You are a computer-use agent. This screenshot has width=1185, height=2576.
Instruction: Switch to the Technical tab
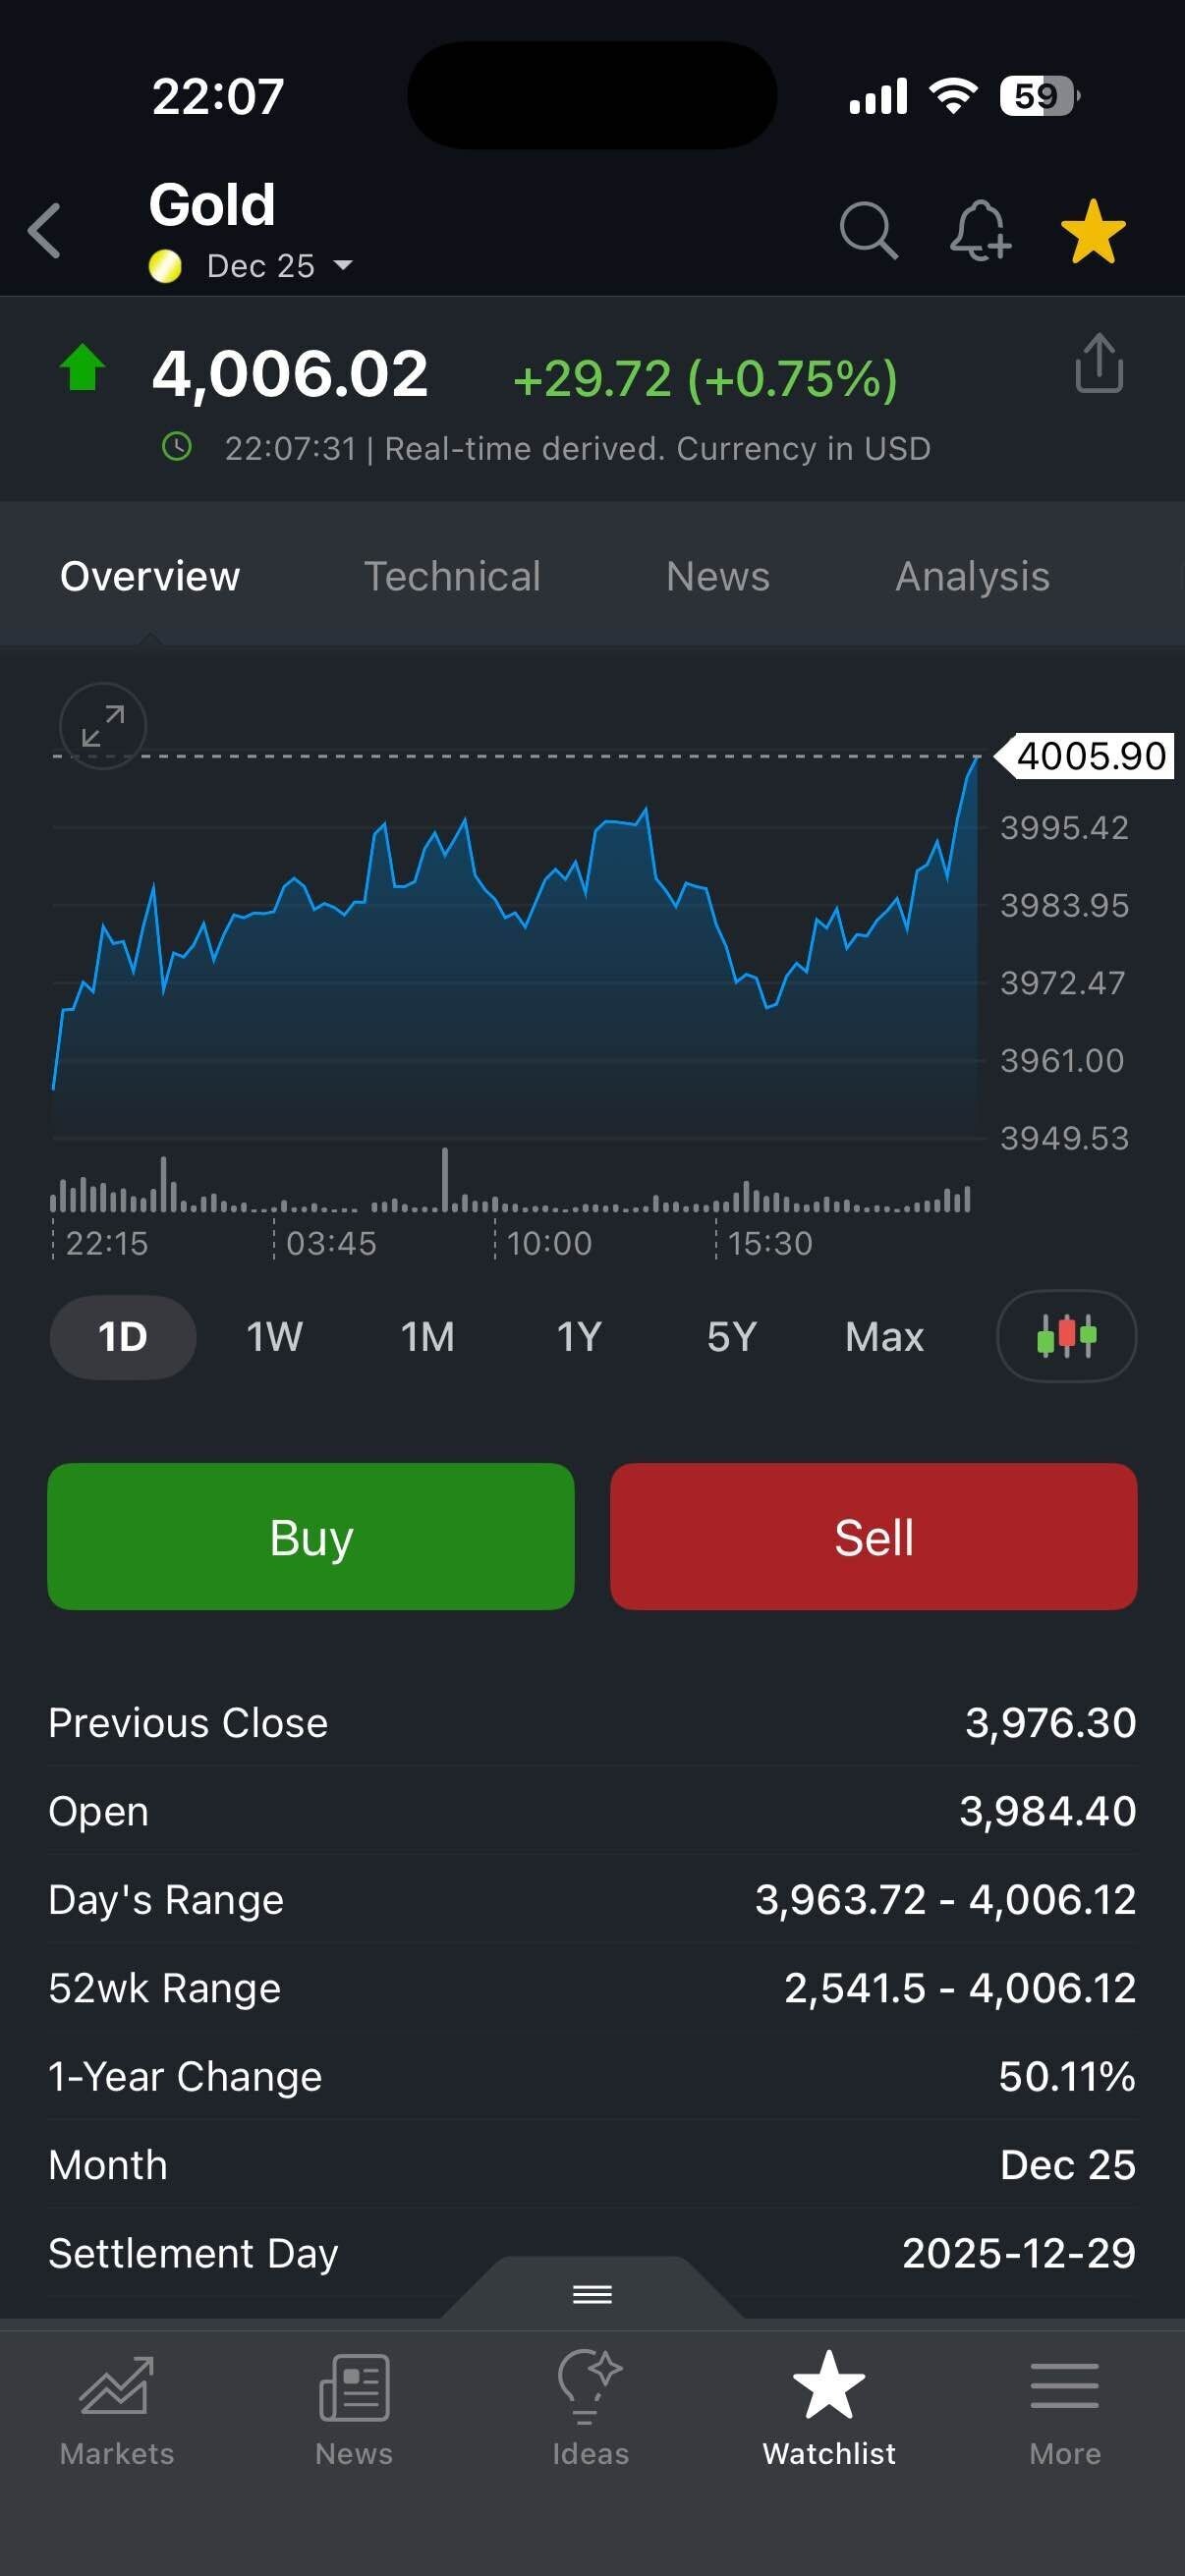[x=452, y=577]
